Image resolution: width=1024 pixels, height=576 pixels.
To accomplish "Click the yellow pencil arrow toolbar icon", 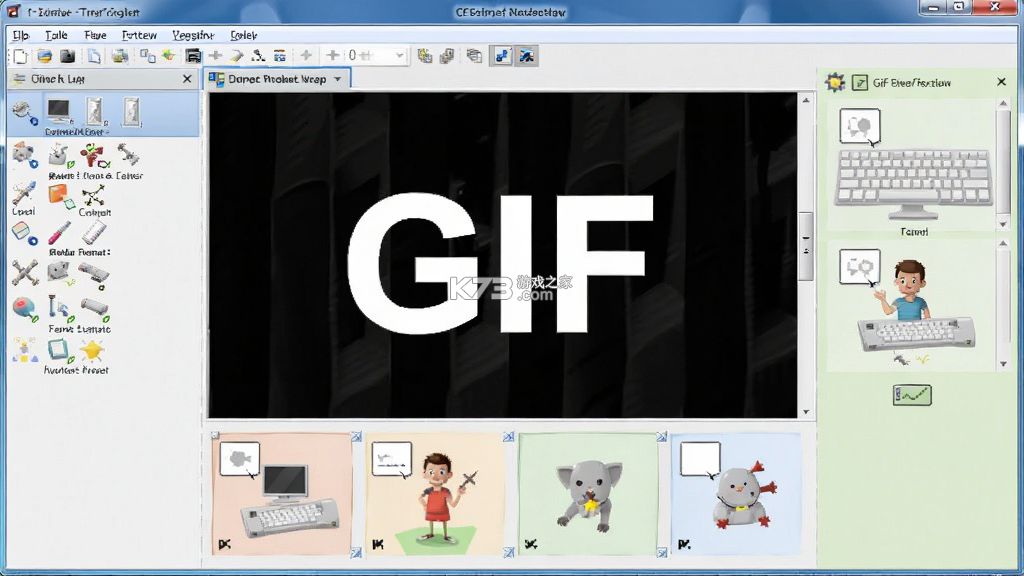I will 237,56.
